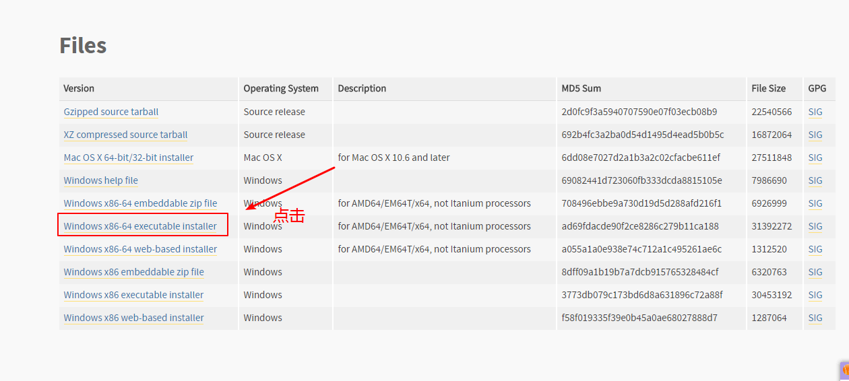This screenshot has width=849, height=381.
Task: Select MD5 692b4fc3a2ba0d54d1495d4ead5b0b5c
Action: 643,135
